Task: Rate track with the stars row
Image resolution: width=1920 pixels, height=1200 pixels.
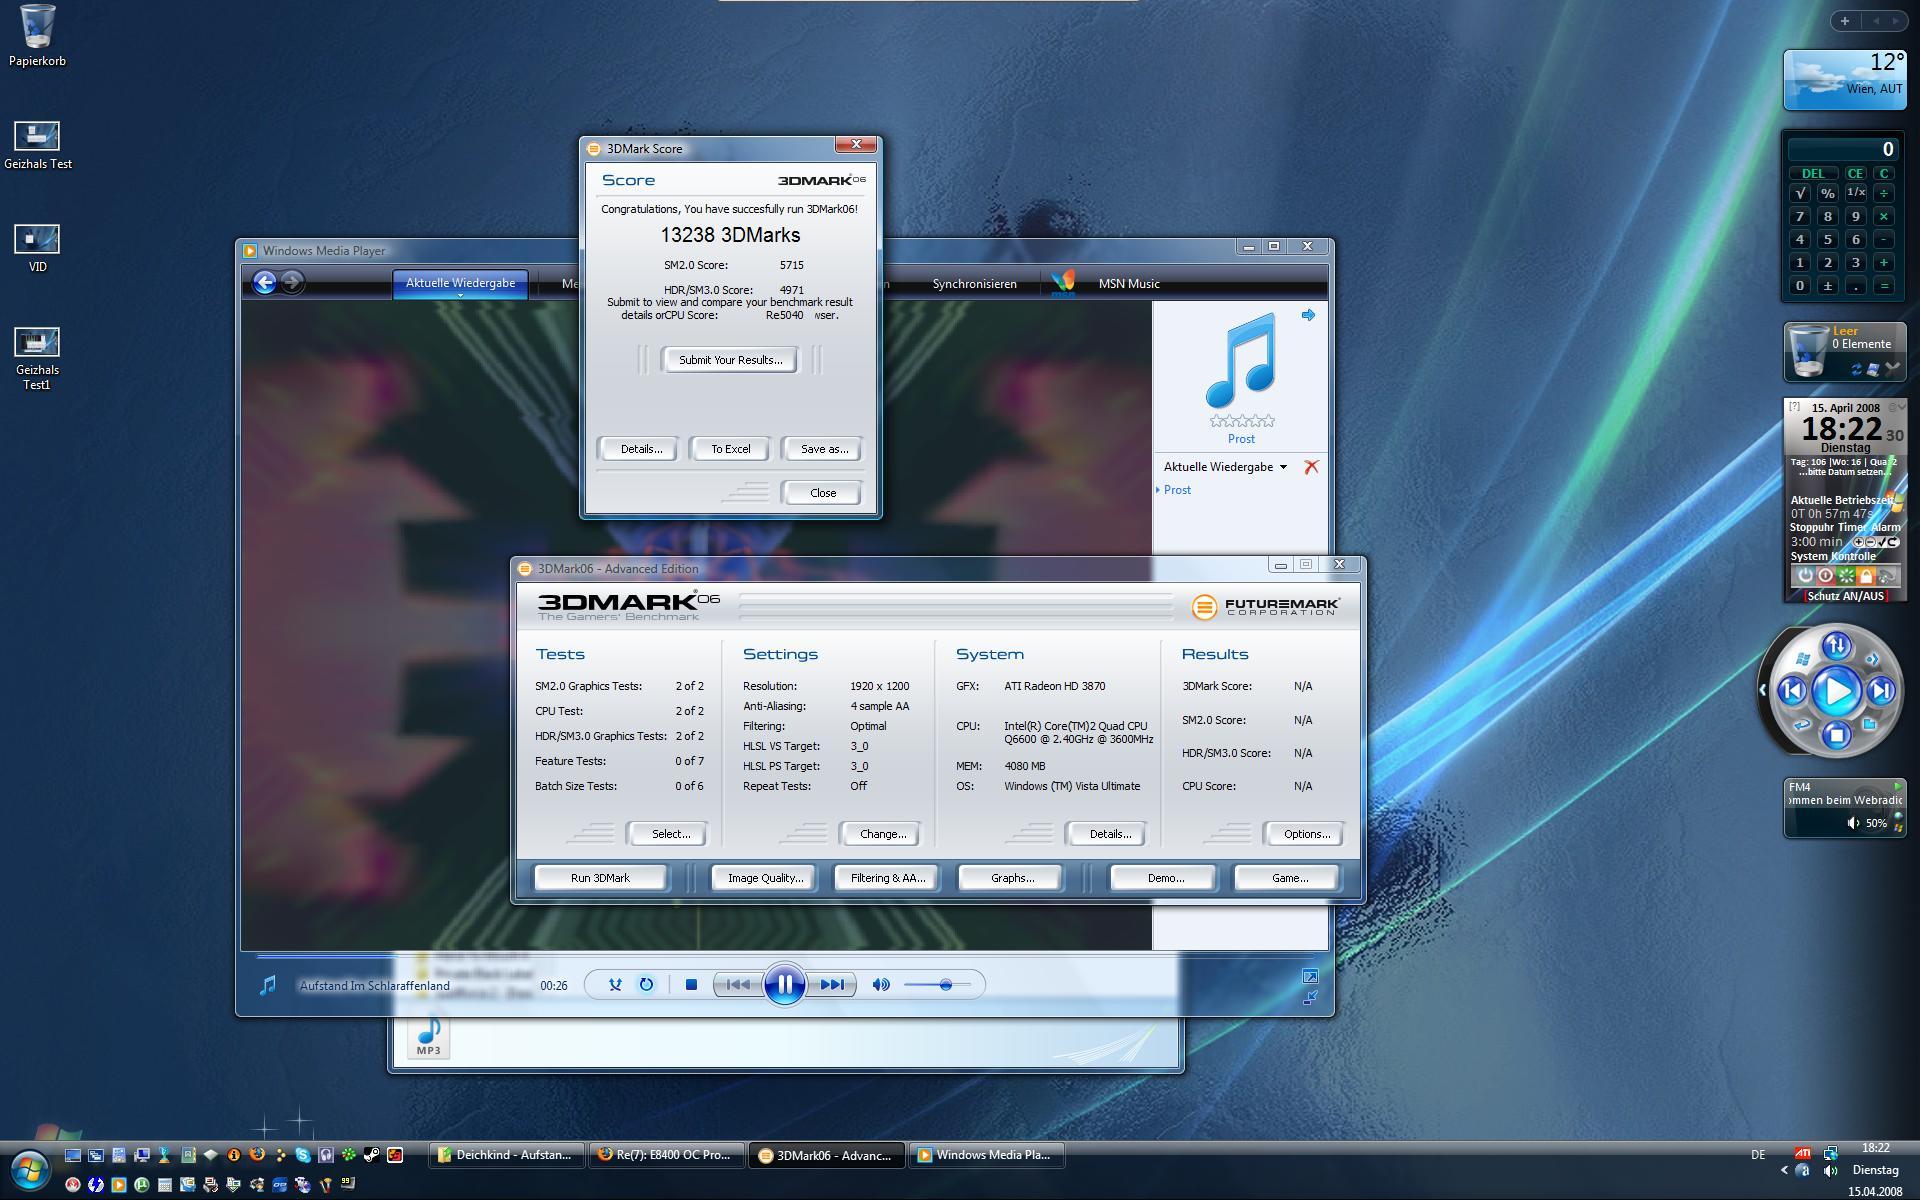Action: tap(1242, 421)
